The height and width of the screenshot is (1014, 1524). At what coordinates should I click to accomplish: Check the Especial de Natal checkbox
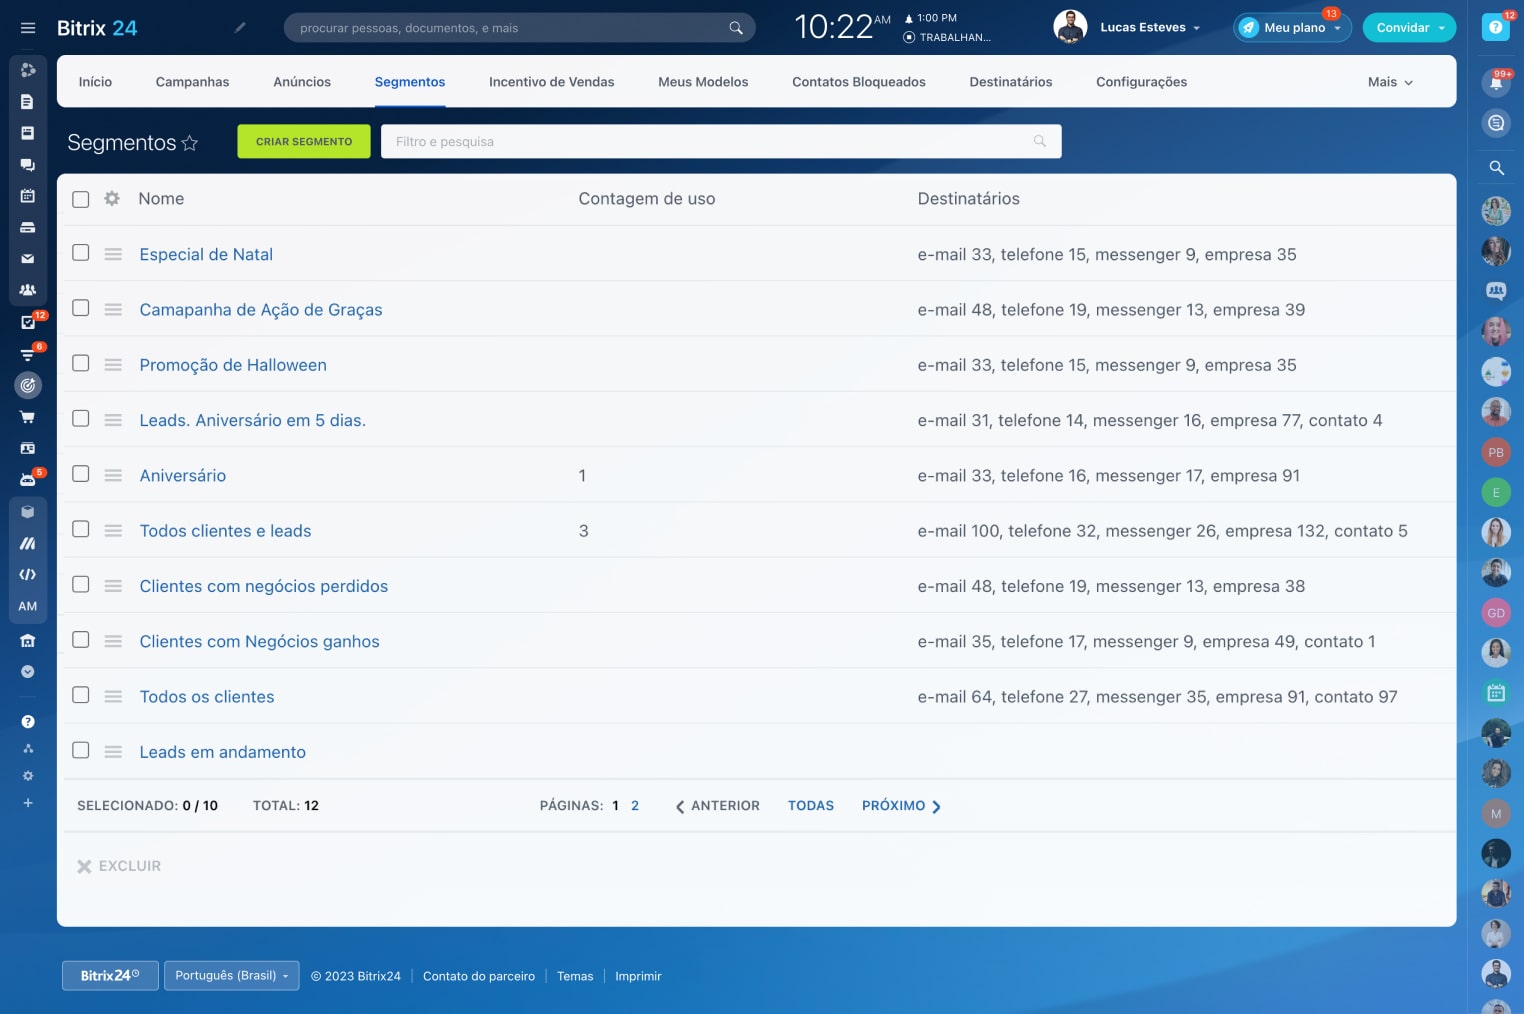tap(81, 253)
